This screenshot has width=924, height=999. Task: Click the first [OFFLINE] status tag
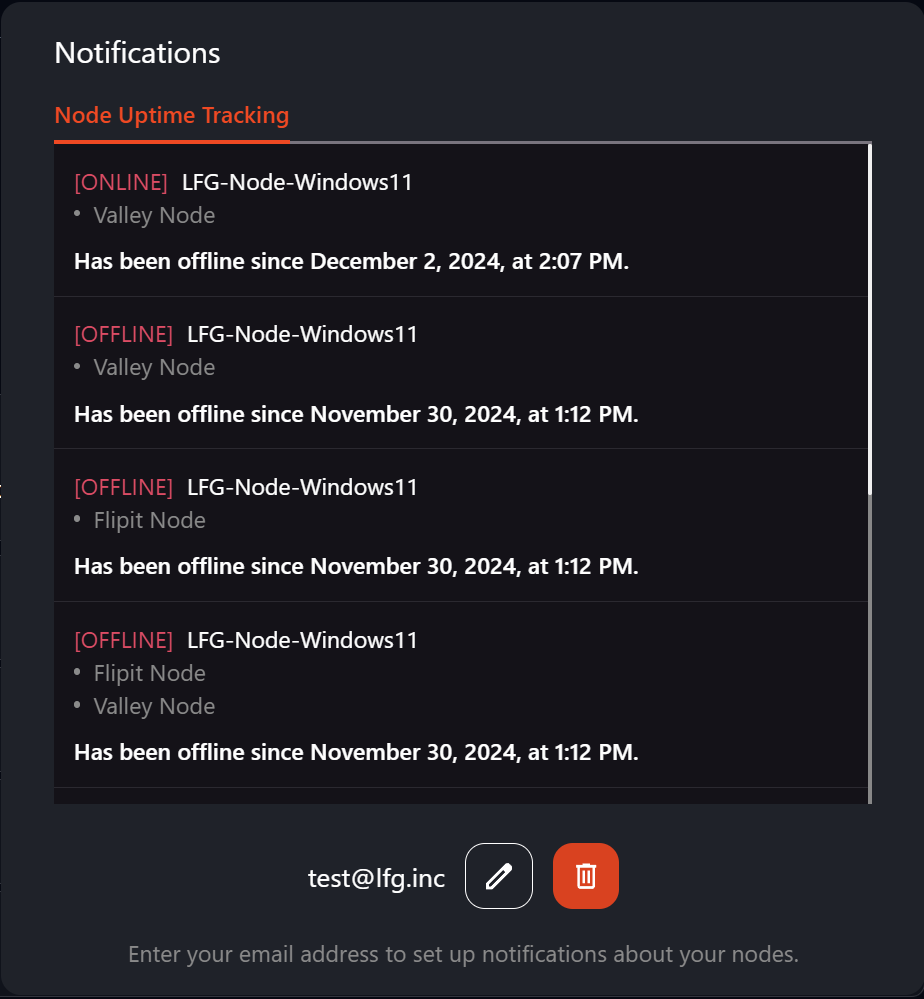pos(124,334)
